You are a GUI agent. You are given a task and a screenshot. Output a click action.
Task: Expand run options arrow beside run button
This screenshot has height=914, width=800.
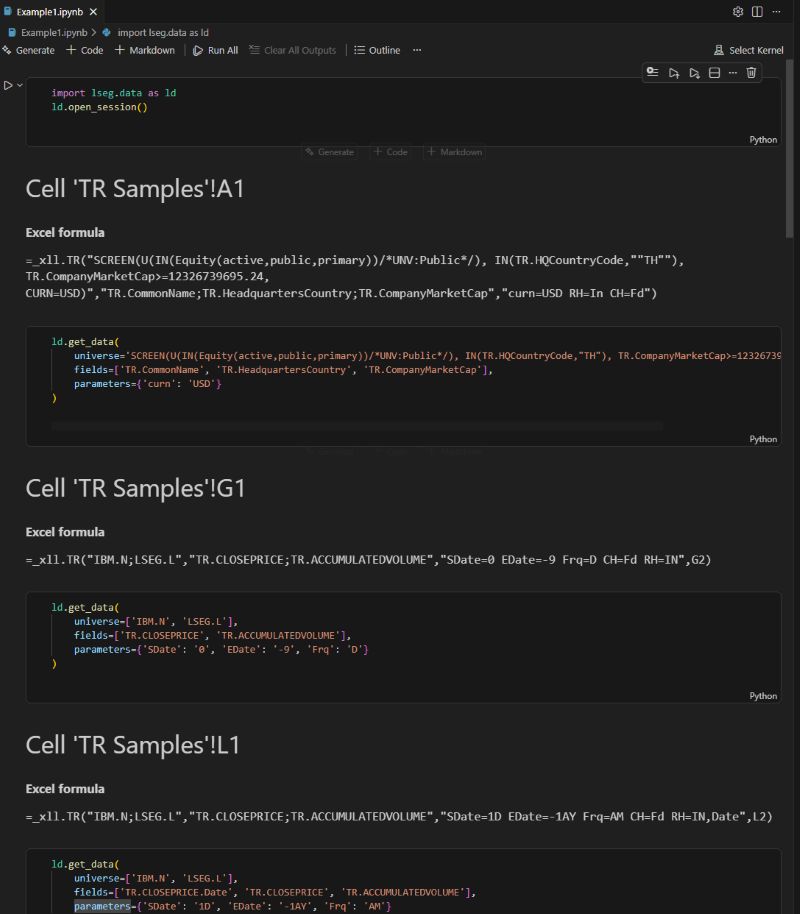coord(20,85)
